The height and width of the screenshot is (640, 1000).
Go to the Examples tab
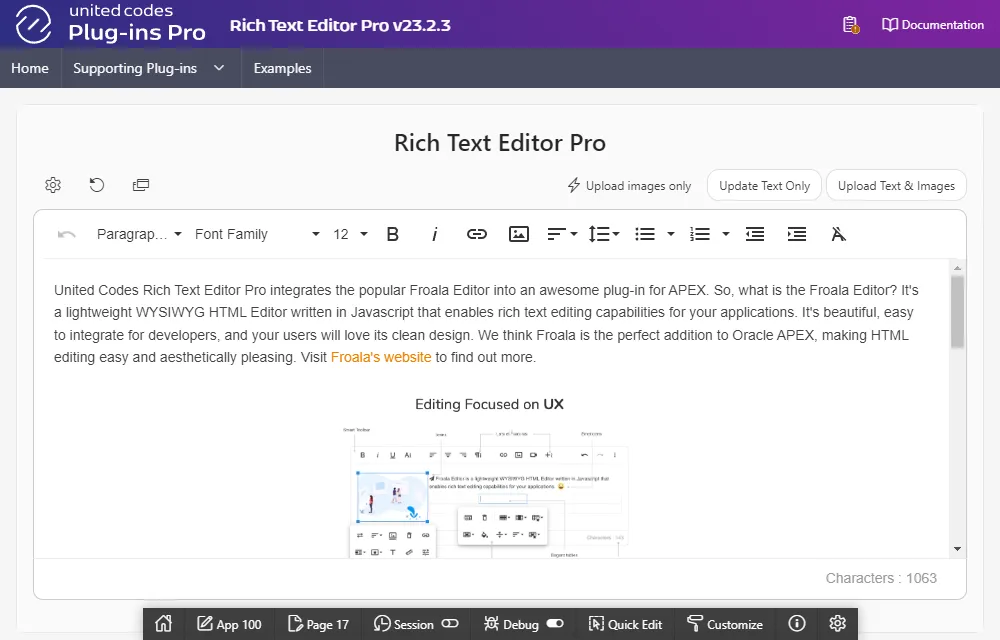coord(282,68)
